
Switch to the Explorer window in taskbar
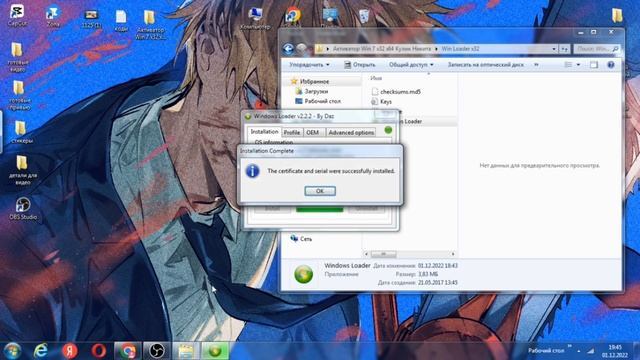pos(186,351)
